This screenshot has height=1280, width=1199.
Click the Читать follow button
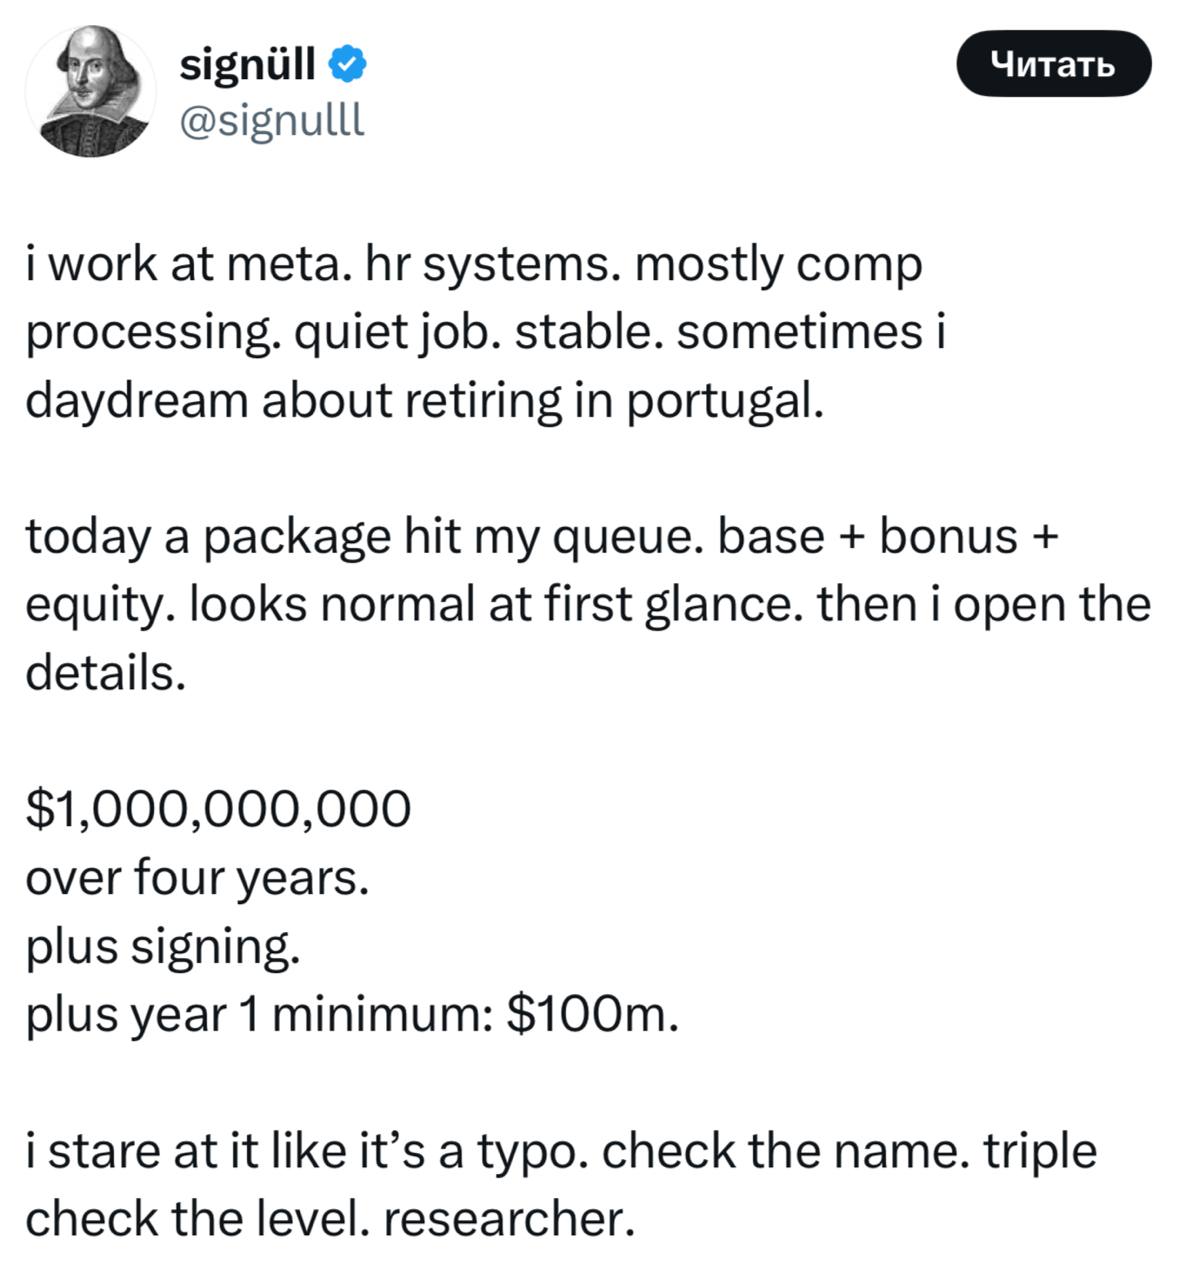1054,64
